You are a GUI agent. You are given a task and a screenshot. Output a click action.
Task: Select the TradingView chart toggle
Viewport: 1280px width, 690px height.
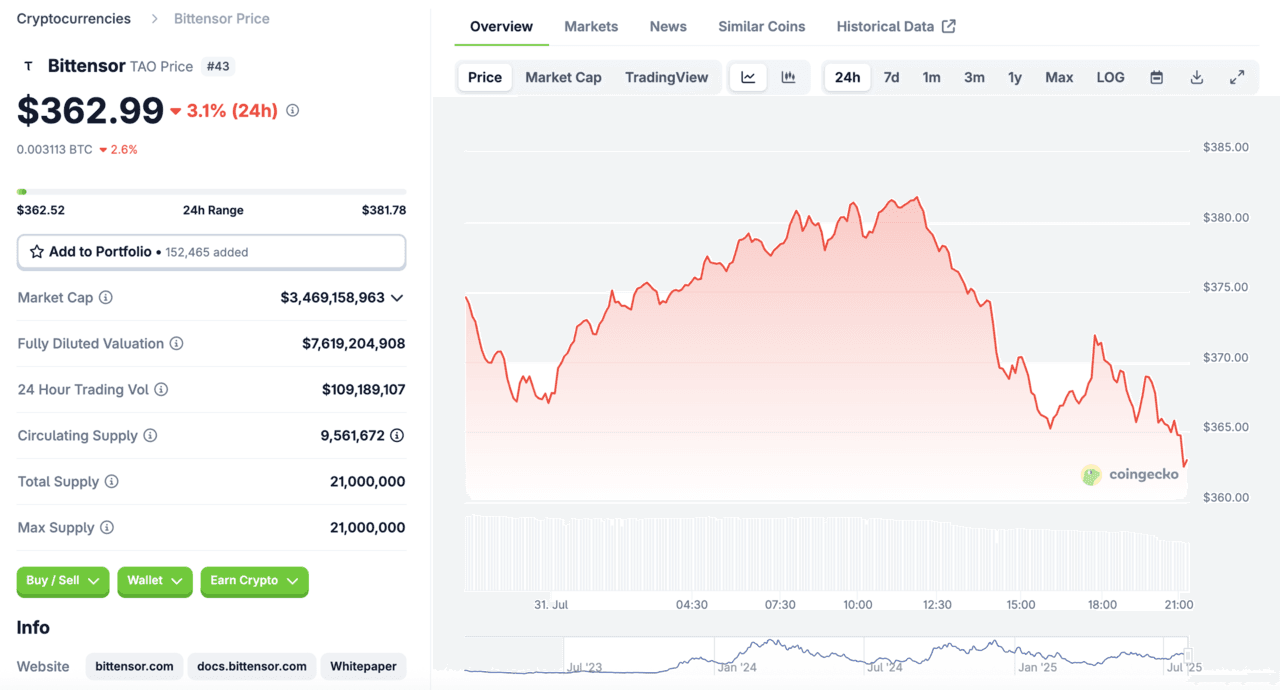pyautogui.click(x=666, y=77)
